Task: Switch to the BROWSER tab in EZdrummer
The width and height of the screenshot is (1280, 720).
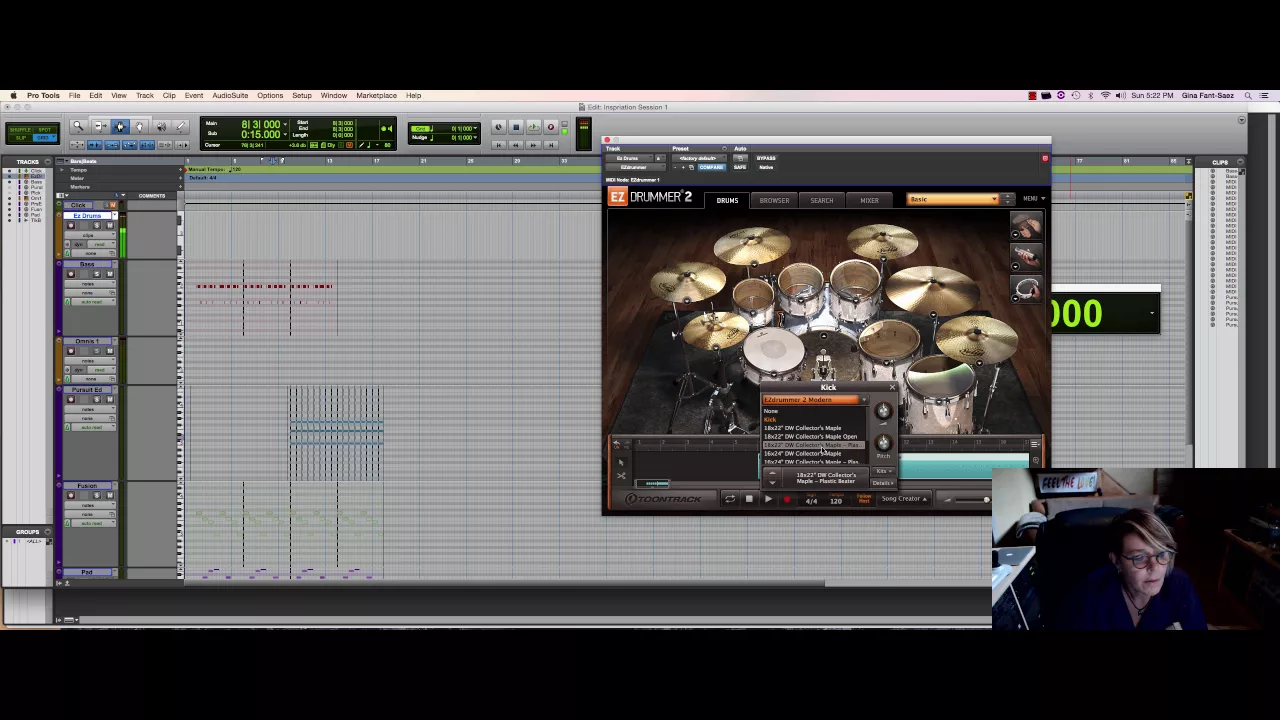Action: pos(774,201)
